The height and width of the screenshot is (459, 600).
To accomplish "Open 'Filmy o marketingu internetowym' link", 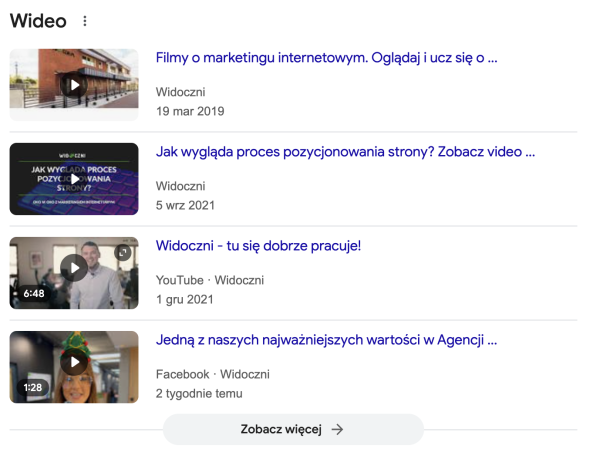I will pyautogui.click(x=326, y=58).
